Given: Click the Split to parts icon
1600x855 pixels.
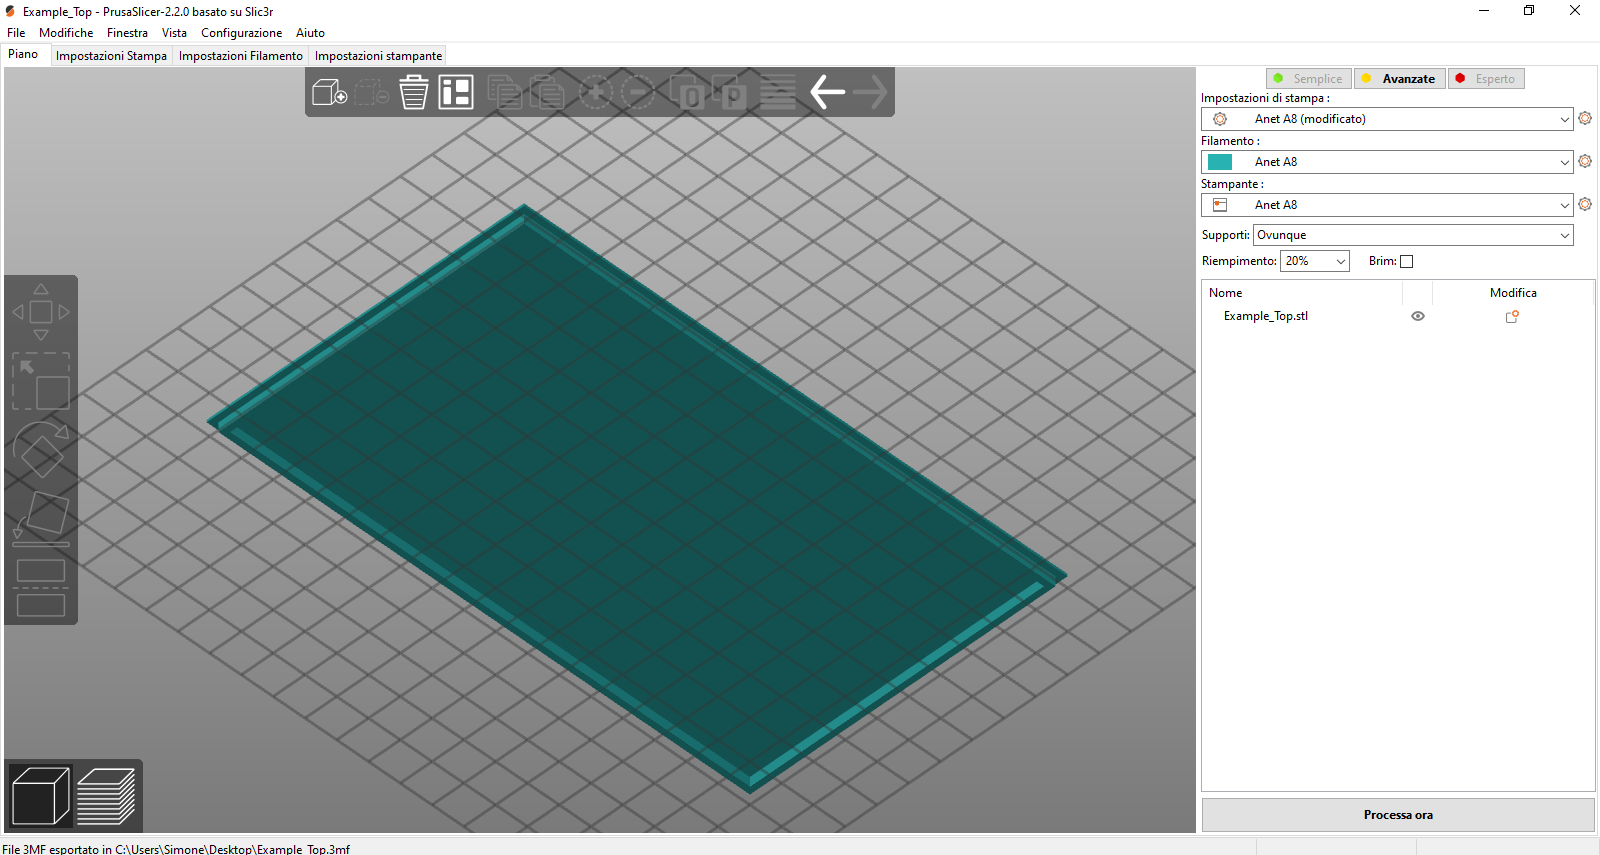Looking at the screenshot, I should (x=729, y=92).
